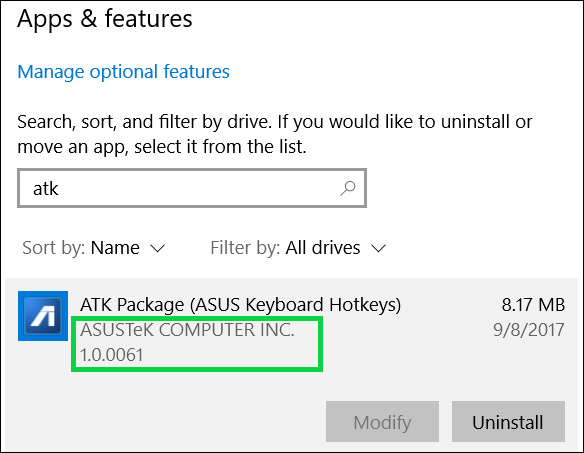The image size is (584, 453).
Task: Click the greyed-out Modify button
Action: point(382,422)
